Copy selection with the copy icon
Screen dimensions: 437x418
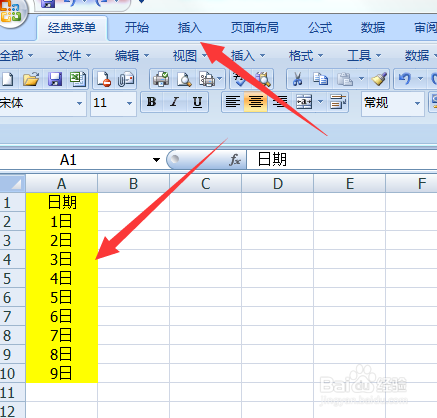(320, 79)
